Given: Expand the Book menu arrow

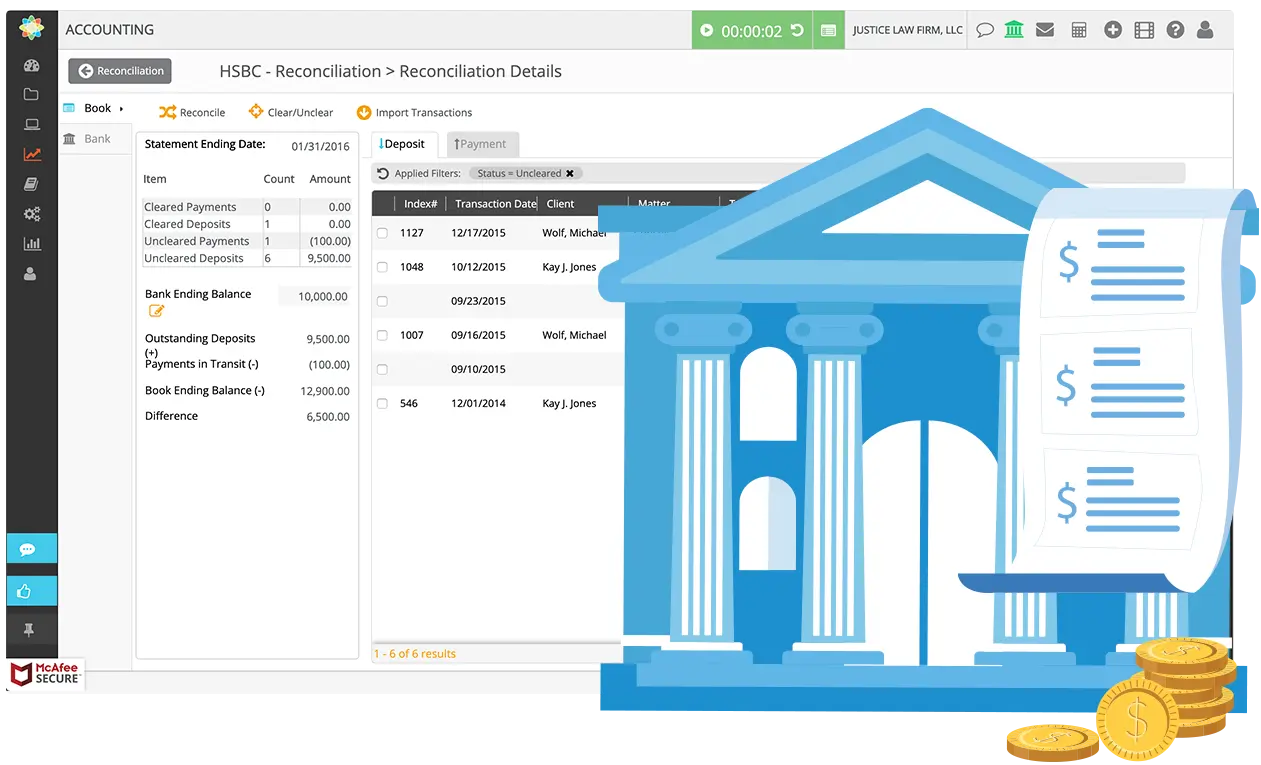Looking at the screenshot, I should (x=121, y=109).
